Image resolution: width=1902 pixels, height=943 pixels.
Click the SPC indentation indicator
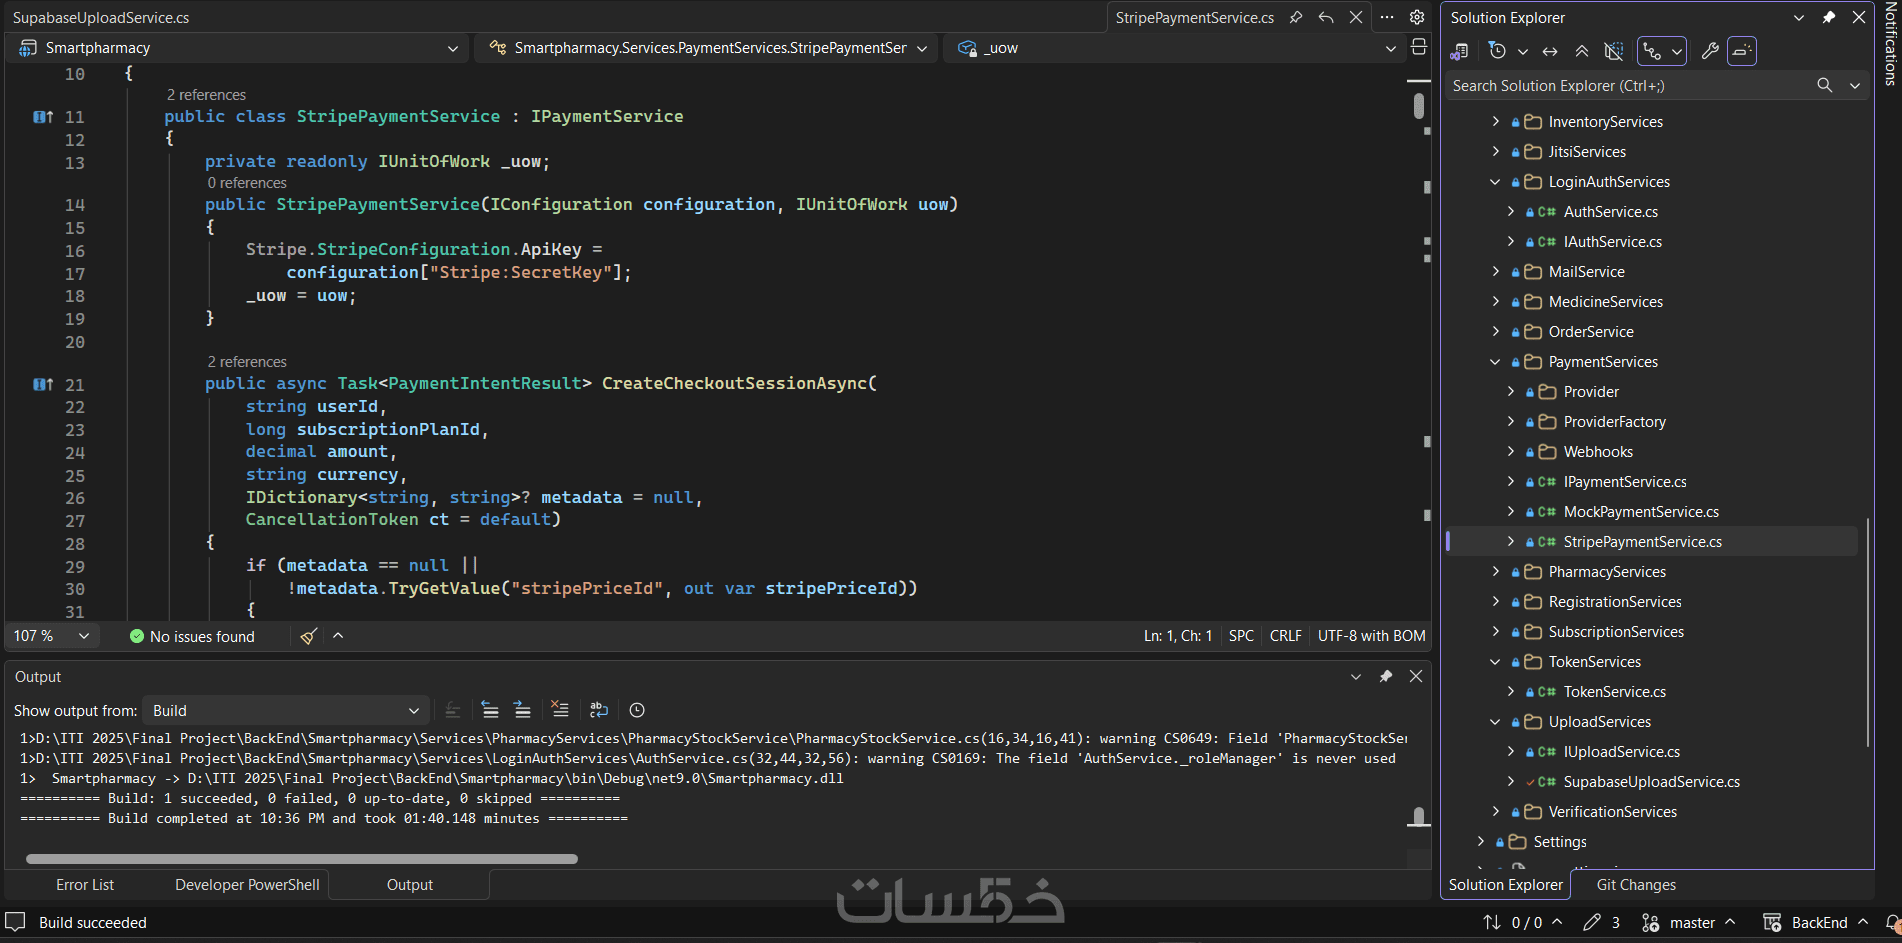pos(1241,636)
